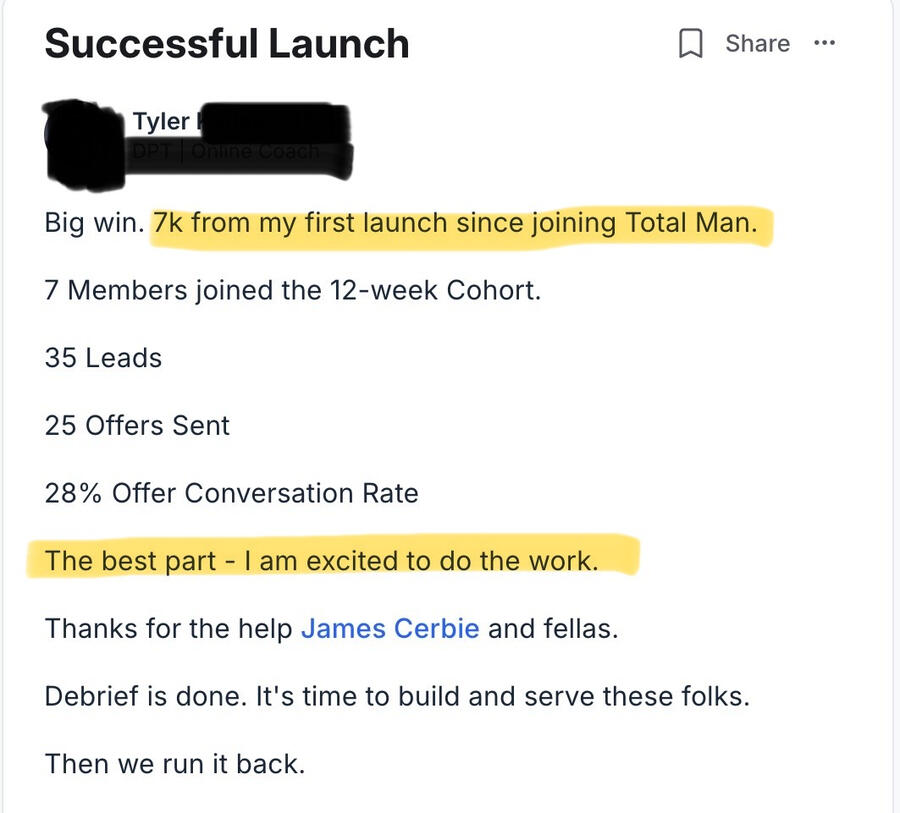Open the three-dot more options menu
Viewport: 900px width, 813px height.
(824, 43)
